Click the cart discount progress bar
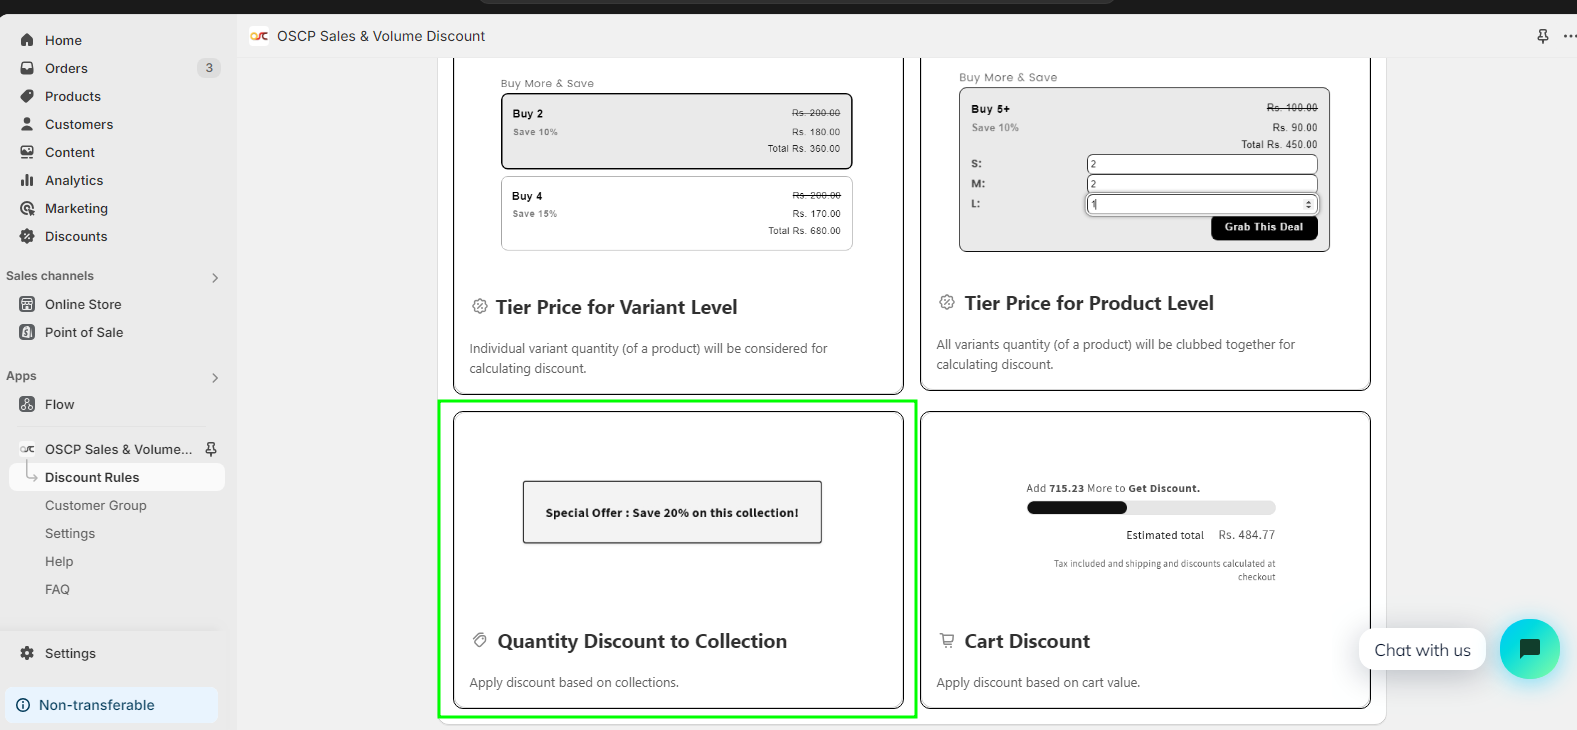 tap(1150, 508)
